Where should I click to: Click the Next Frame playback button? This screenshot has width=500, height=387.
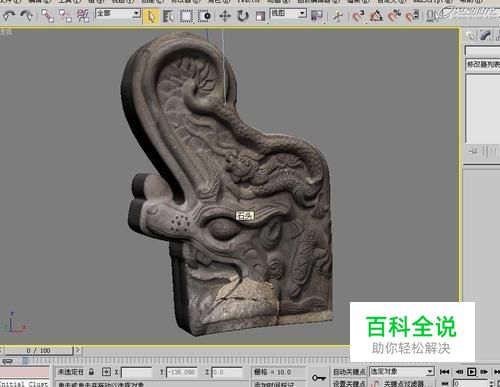tap(484, 371)
